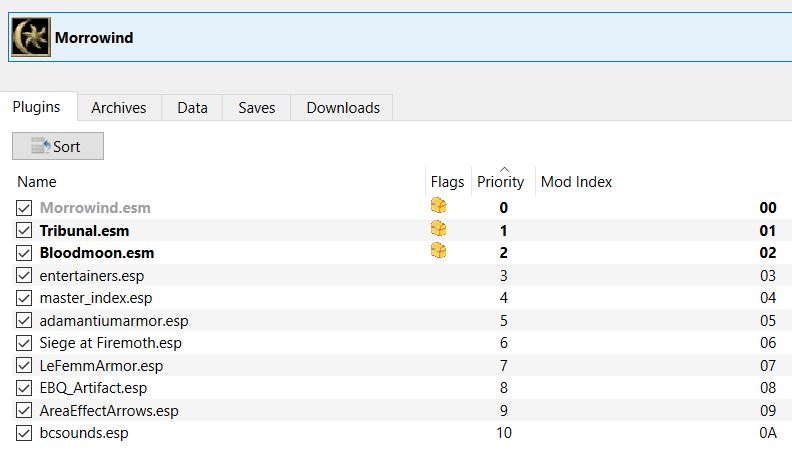792x452 pixels.
Task: Uncheck adamantiumarmor.esp
Action: tap(24, 320)
